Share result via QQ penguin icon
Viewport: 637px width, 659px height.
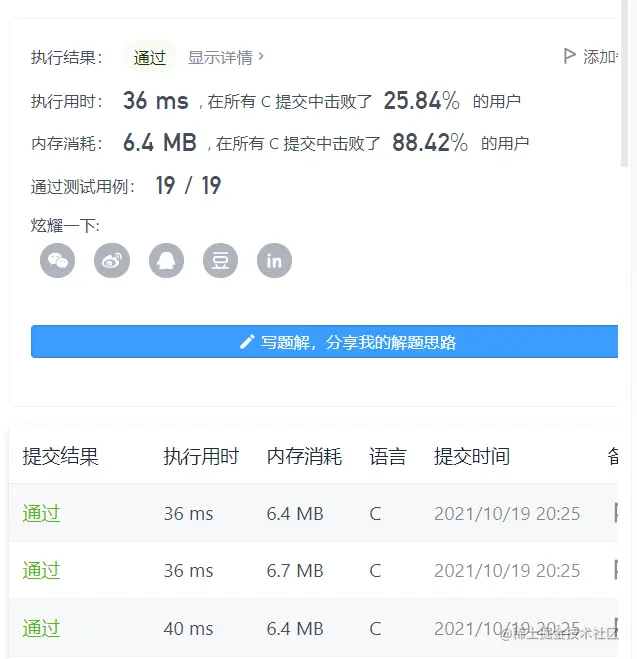(x=166, y=261)
